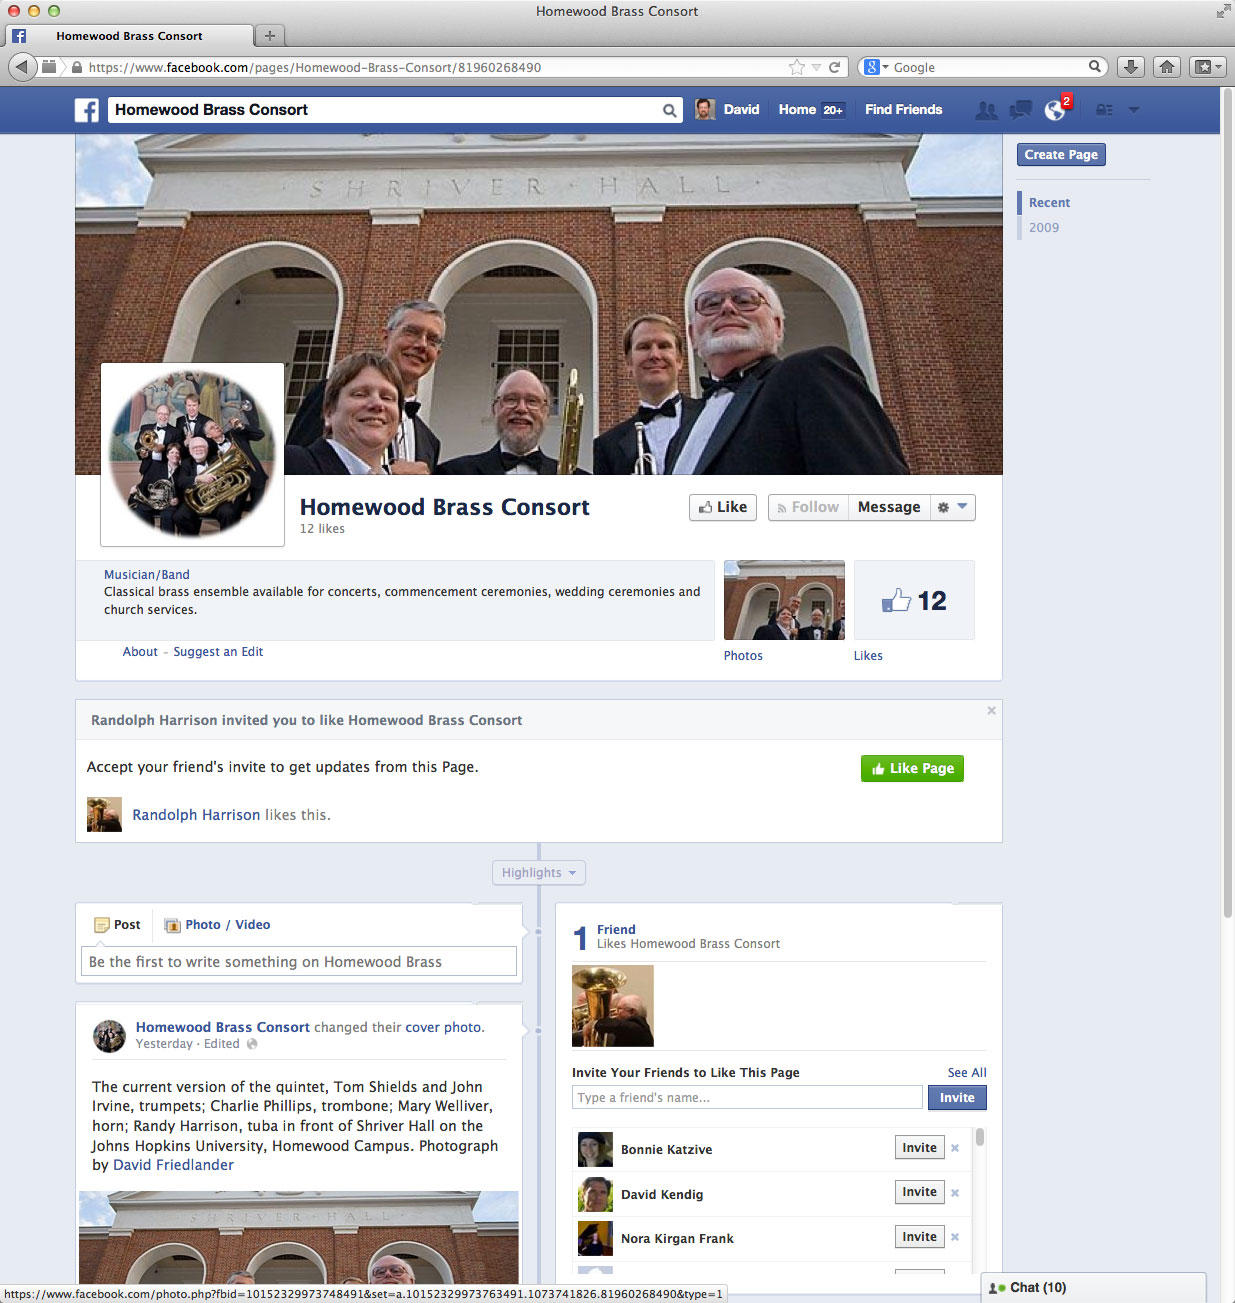This screenshot has height=1303, width=1235.
Task: Reload the page with the refresh icon
Action: point(834,67)
